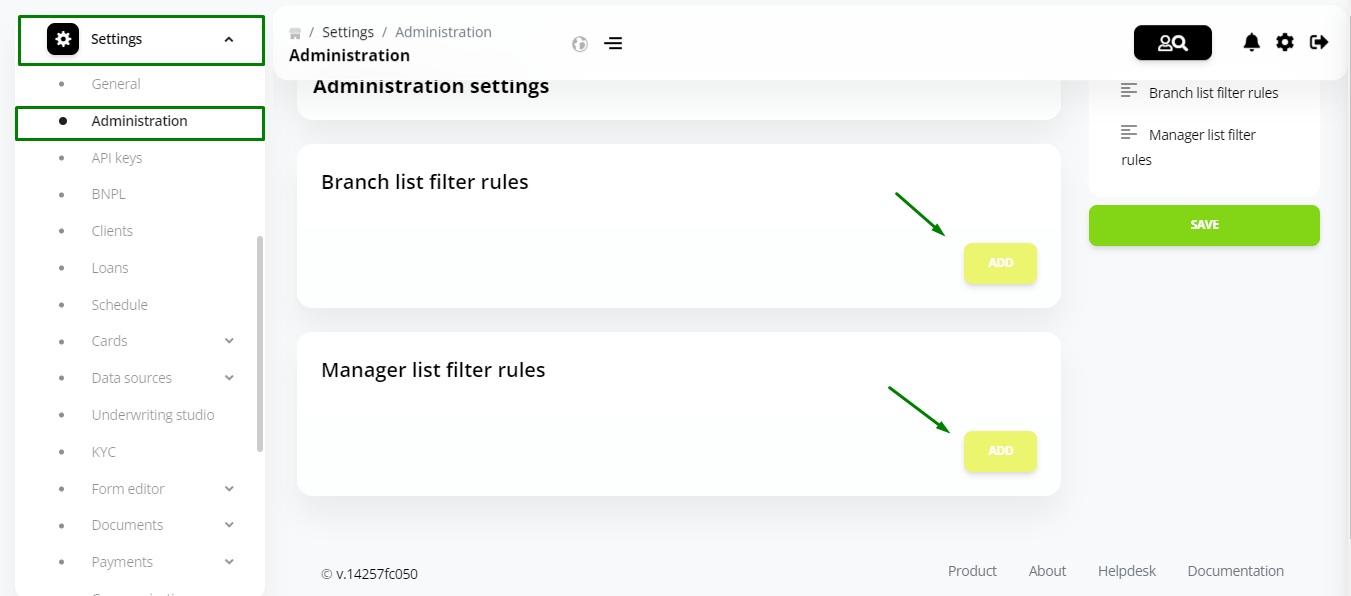Open the client search icon button
The height and width of the screenshot is (596, 1351).
pos(1172,43)
